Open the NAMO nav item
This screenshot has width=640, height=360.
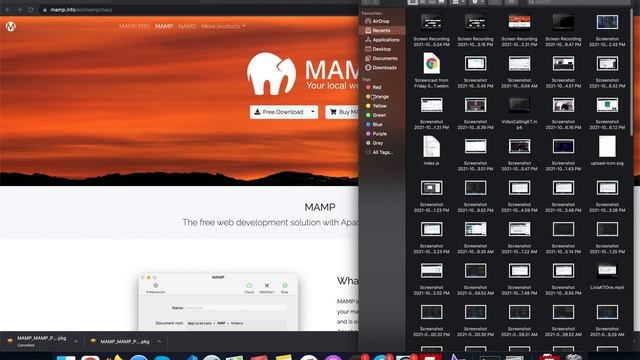click(x=187, y=26)
